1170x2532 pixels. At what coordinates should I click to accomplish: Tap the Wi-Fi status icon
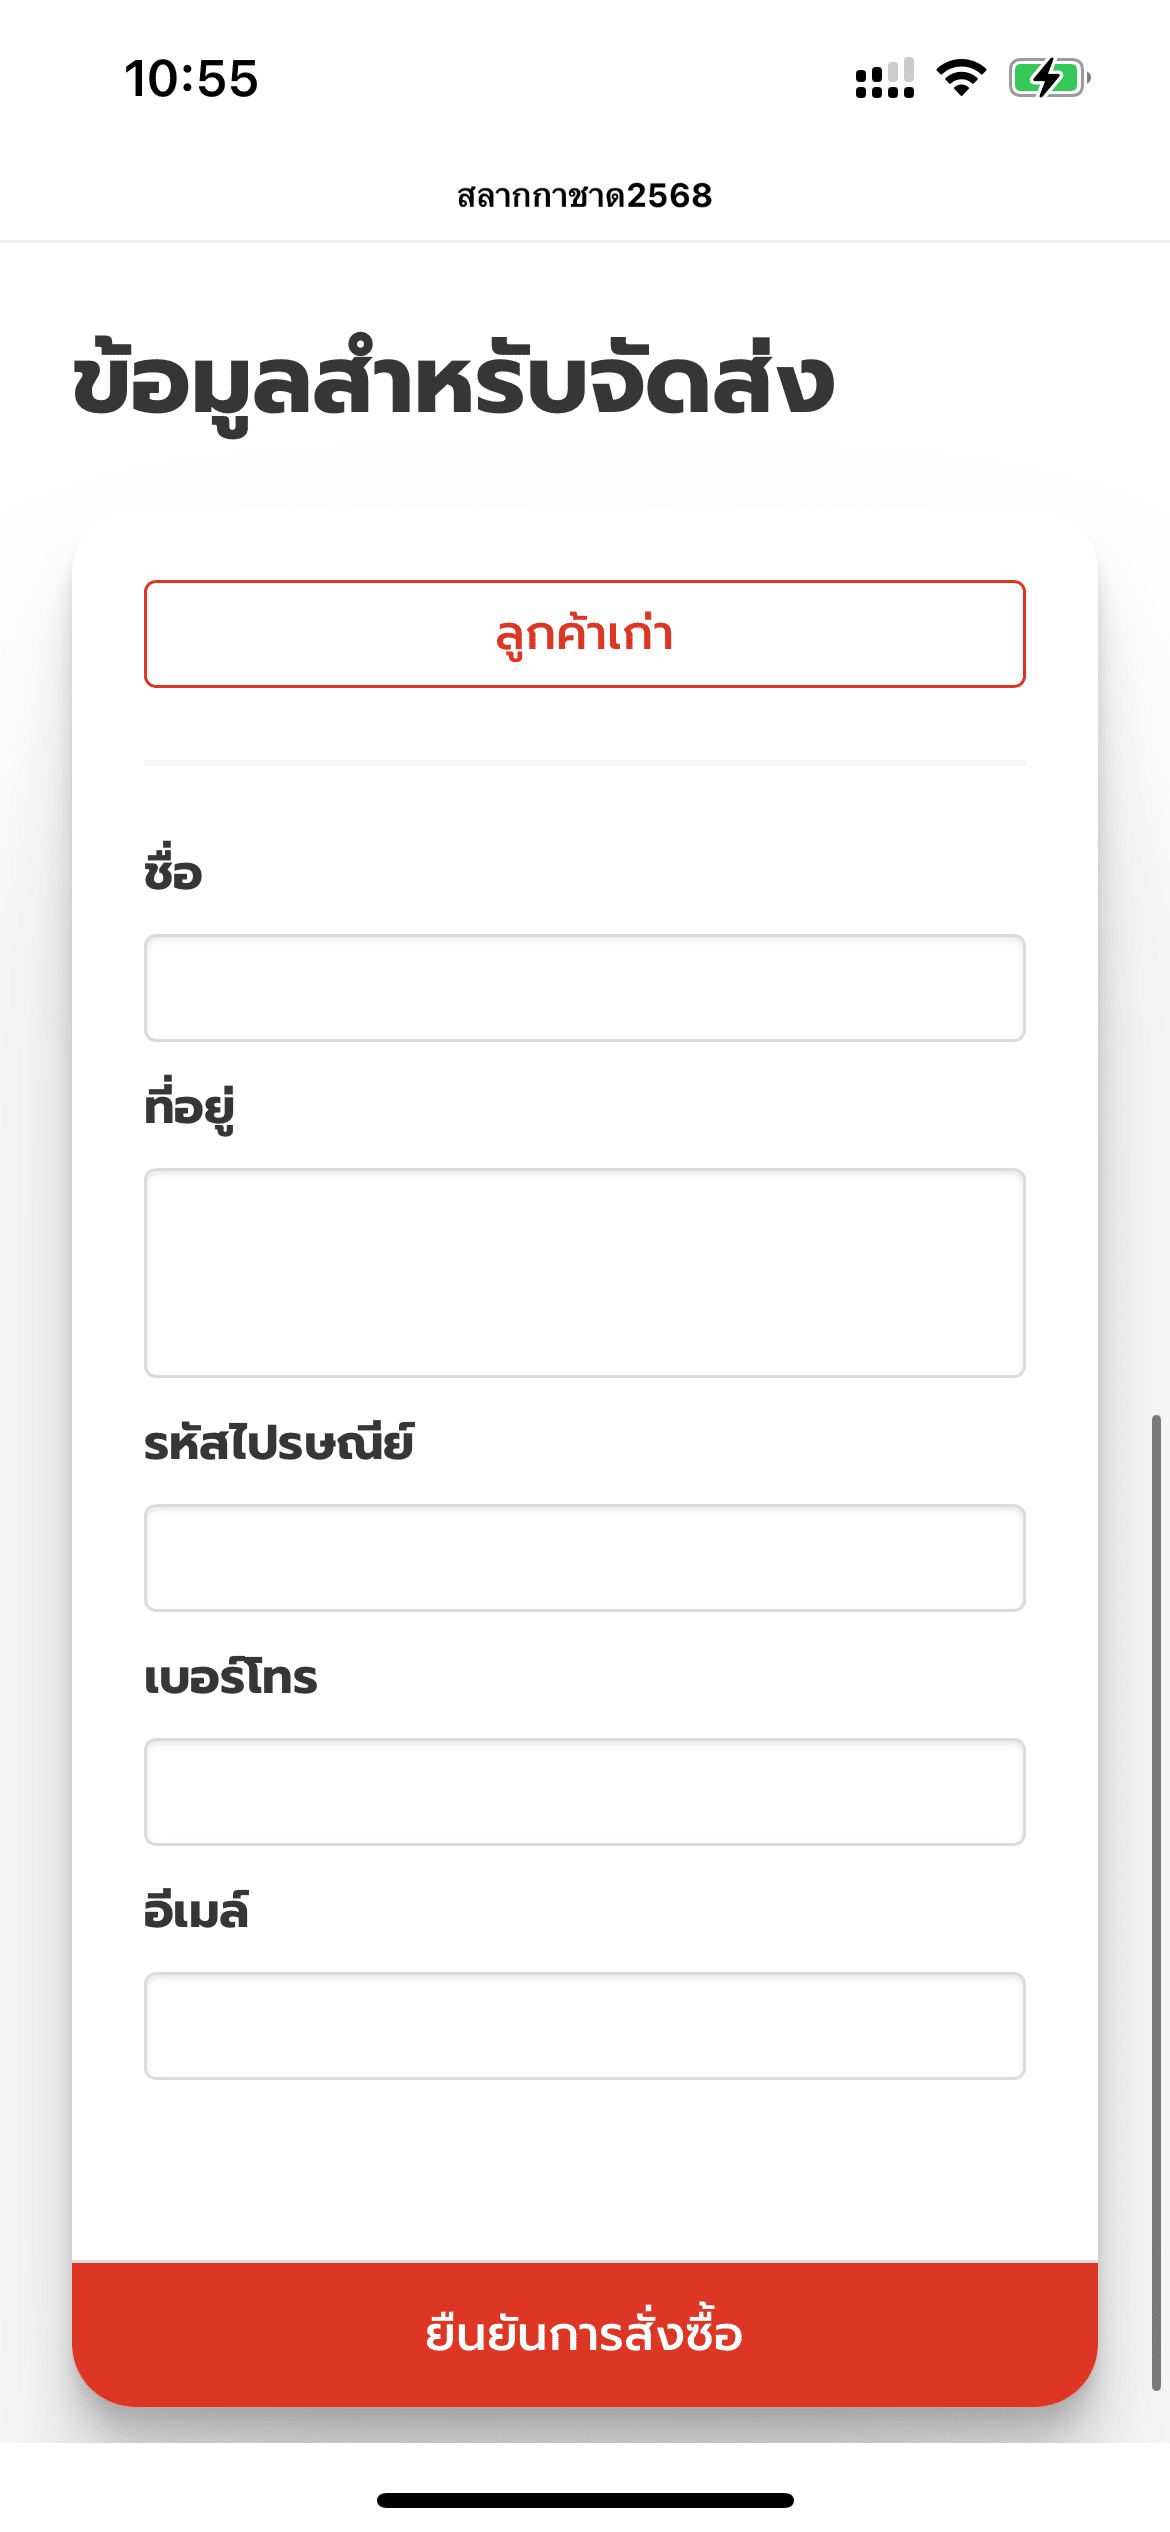(x=961, y=78)
